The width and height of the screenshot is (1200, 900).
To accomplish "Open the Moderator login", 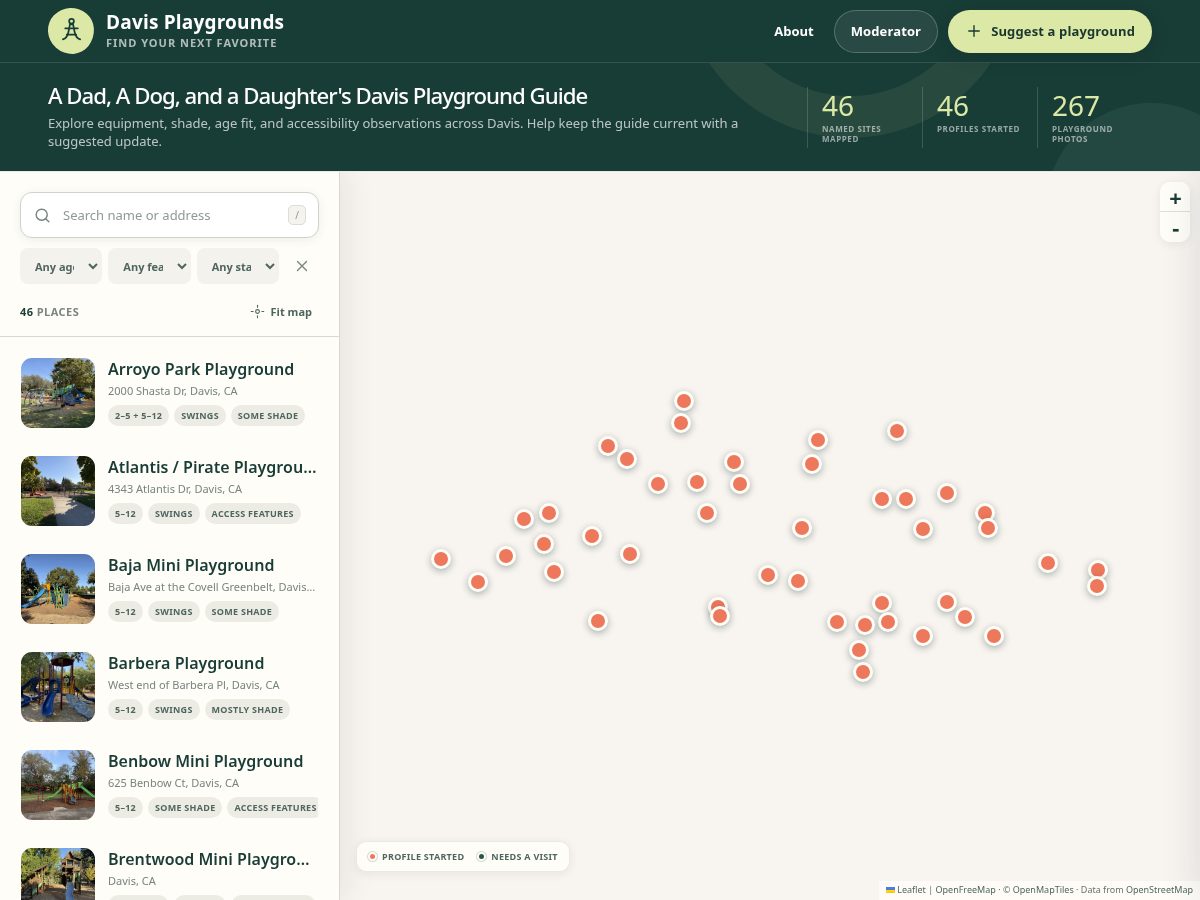I will [x=885, y=31].
